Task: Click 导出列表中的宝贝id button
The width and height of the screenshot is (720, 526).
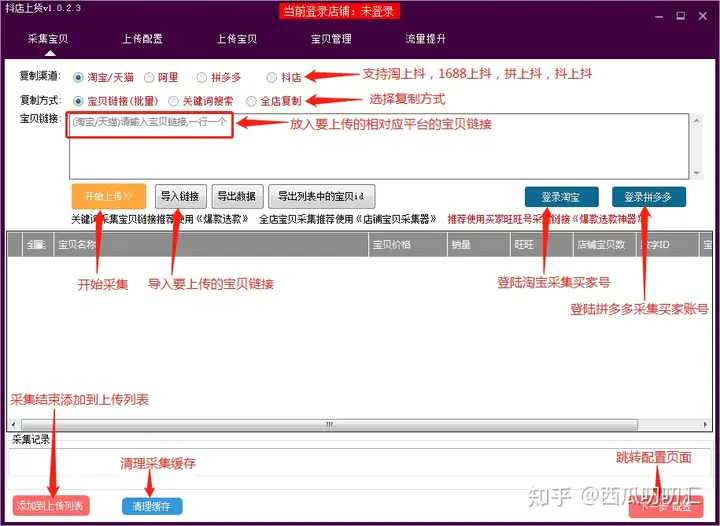Action: (x=321, y=196)
